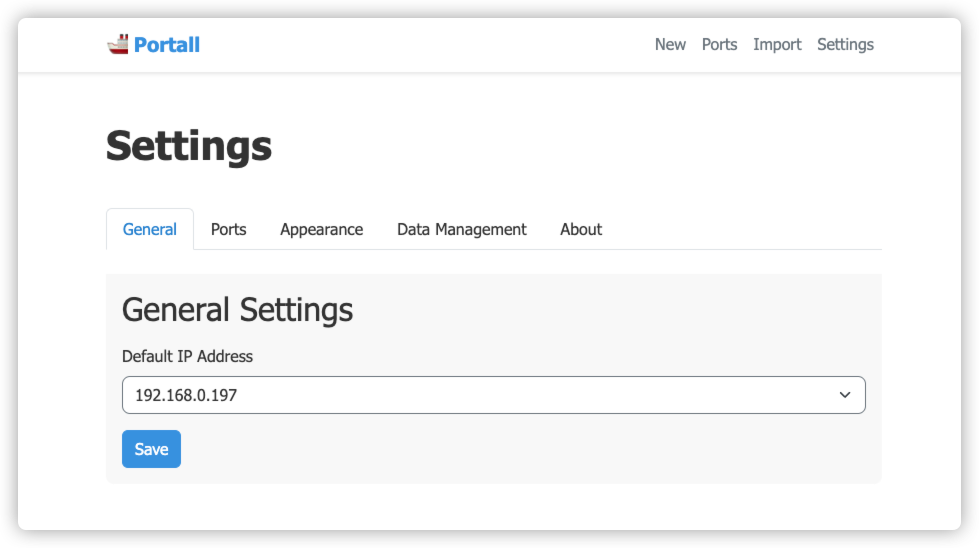The height and width of the screenshot is (548, 979).
Task: Go to Ports in the top navigation
Action: click(x=719, y=45)
